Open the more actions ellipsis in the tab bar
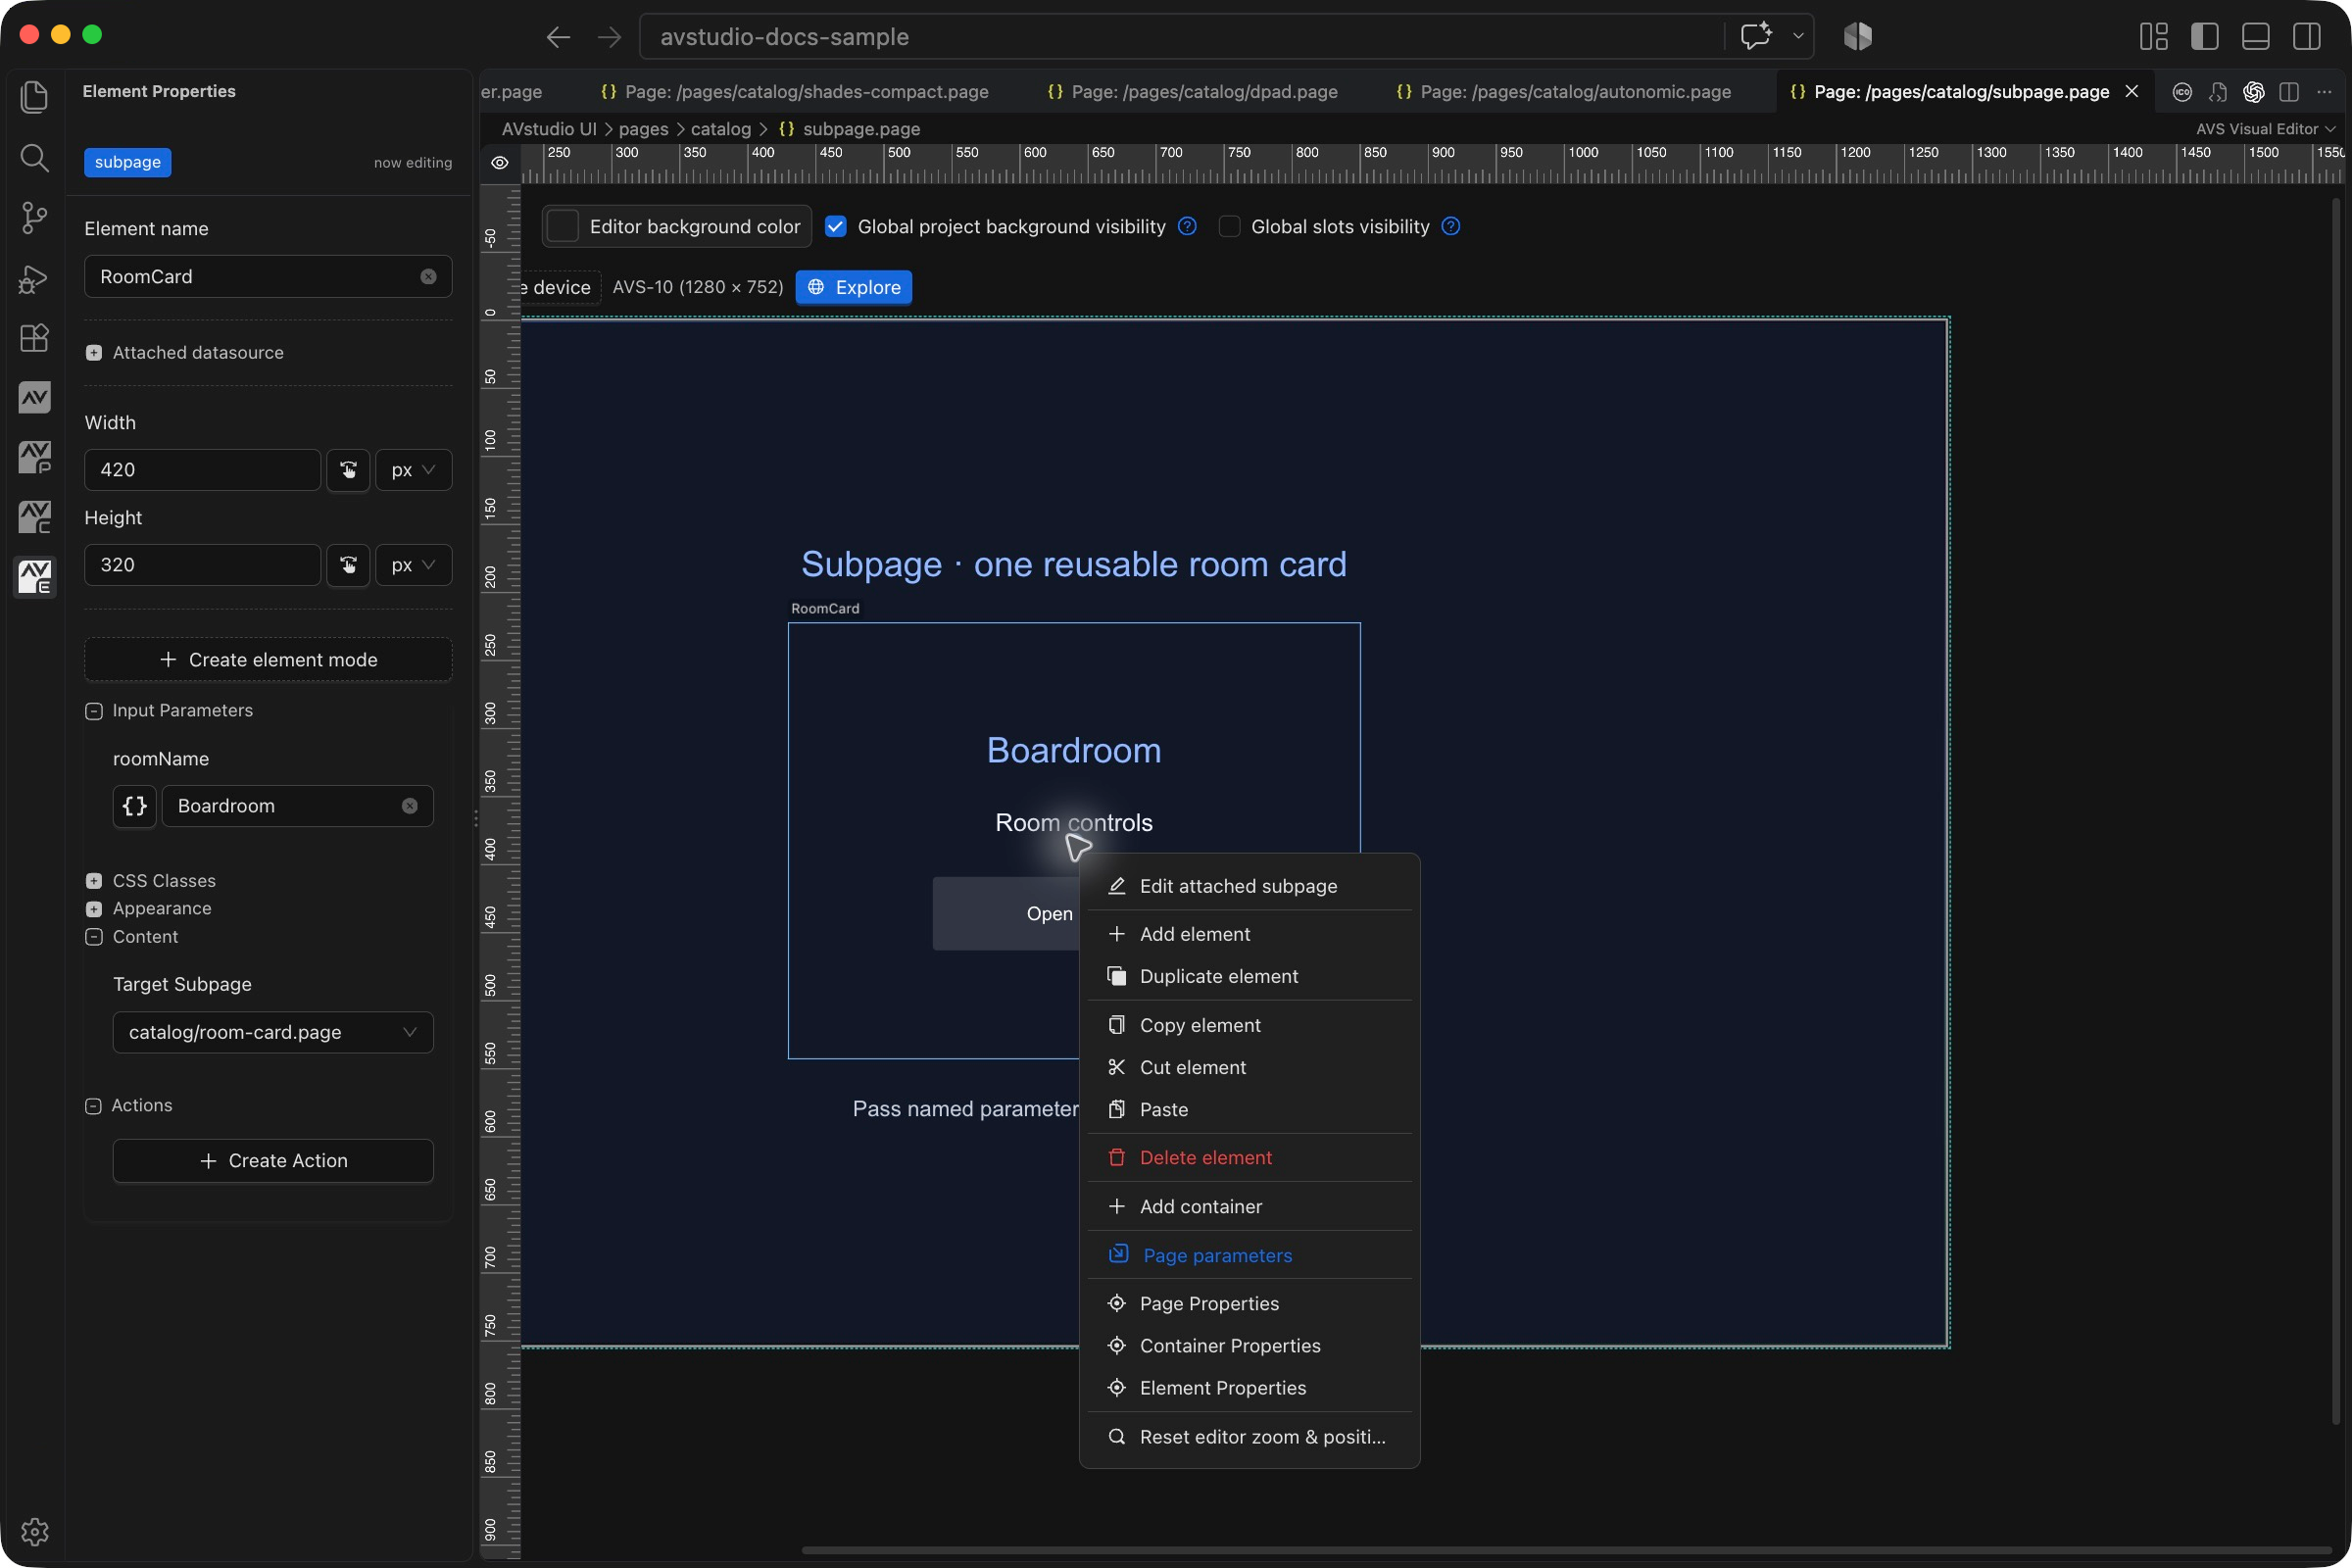Image resolution: width=2352 pixels, height=1568 pixels. (x=2324, y=92)
